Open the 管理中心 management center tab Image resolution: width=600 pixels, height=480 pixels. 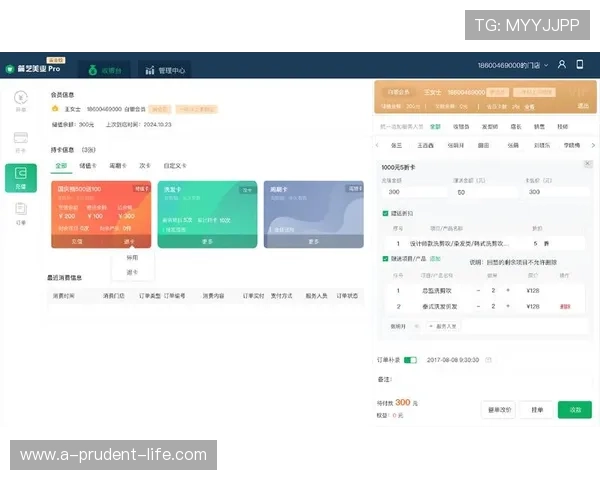click(165, 70)
